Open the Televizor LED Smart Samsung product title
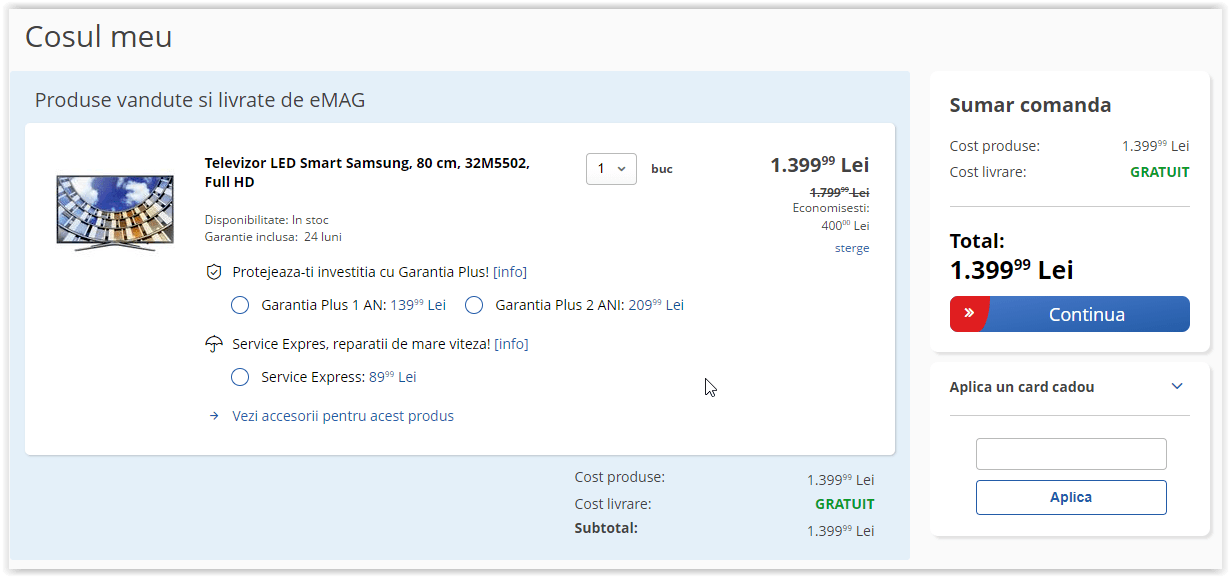This screenshot has width=1230, height=577. point(367,172)
